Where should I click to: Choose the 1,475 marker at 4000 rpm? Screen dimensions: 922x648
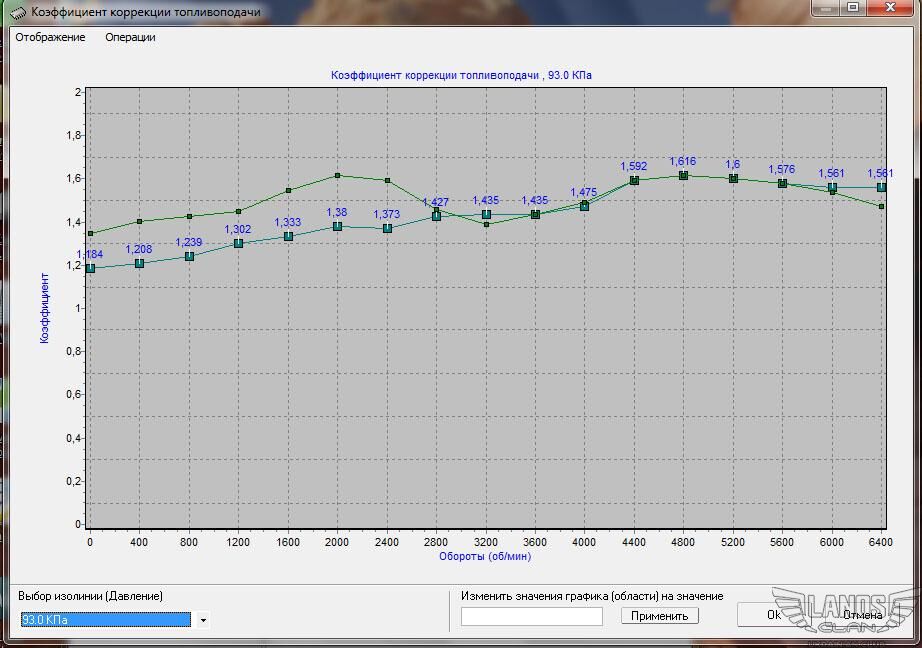click(584, 206)
